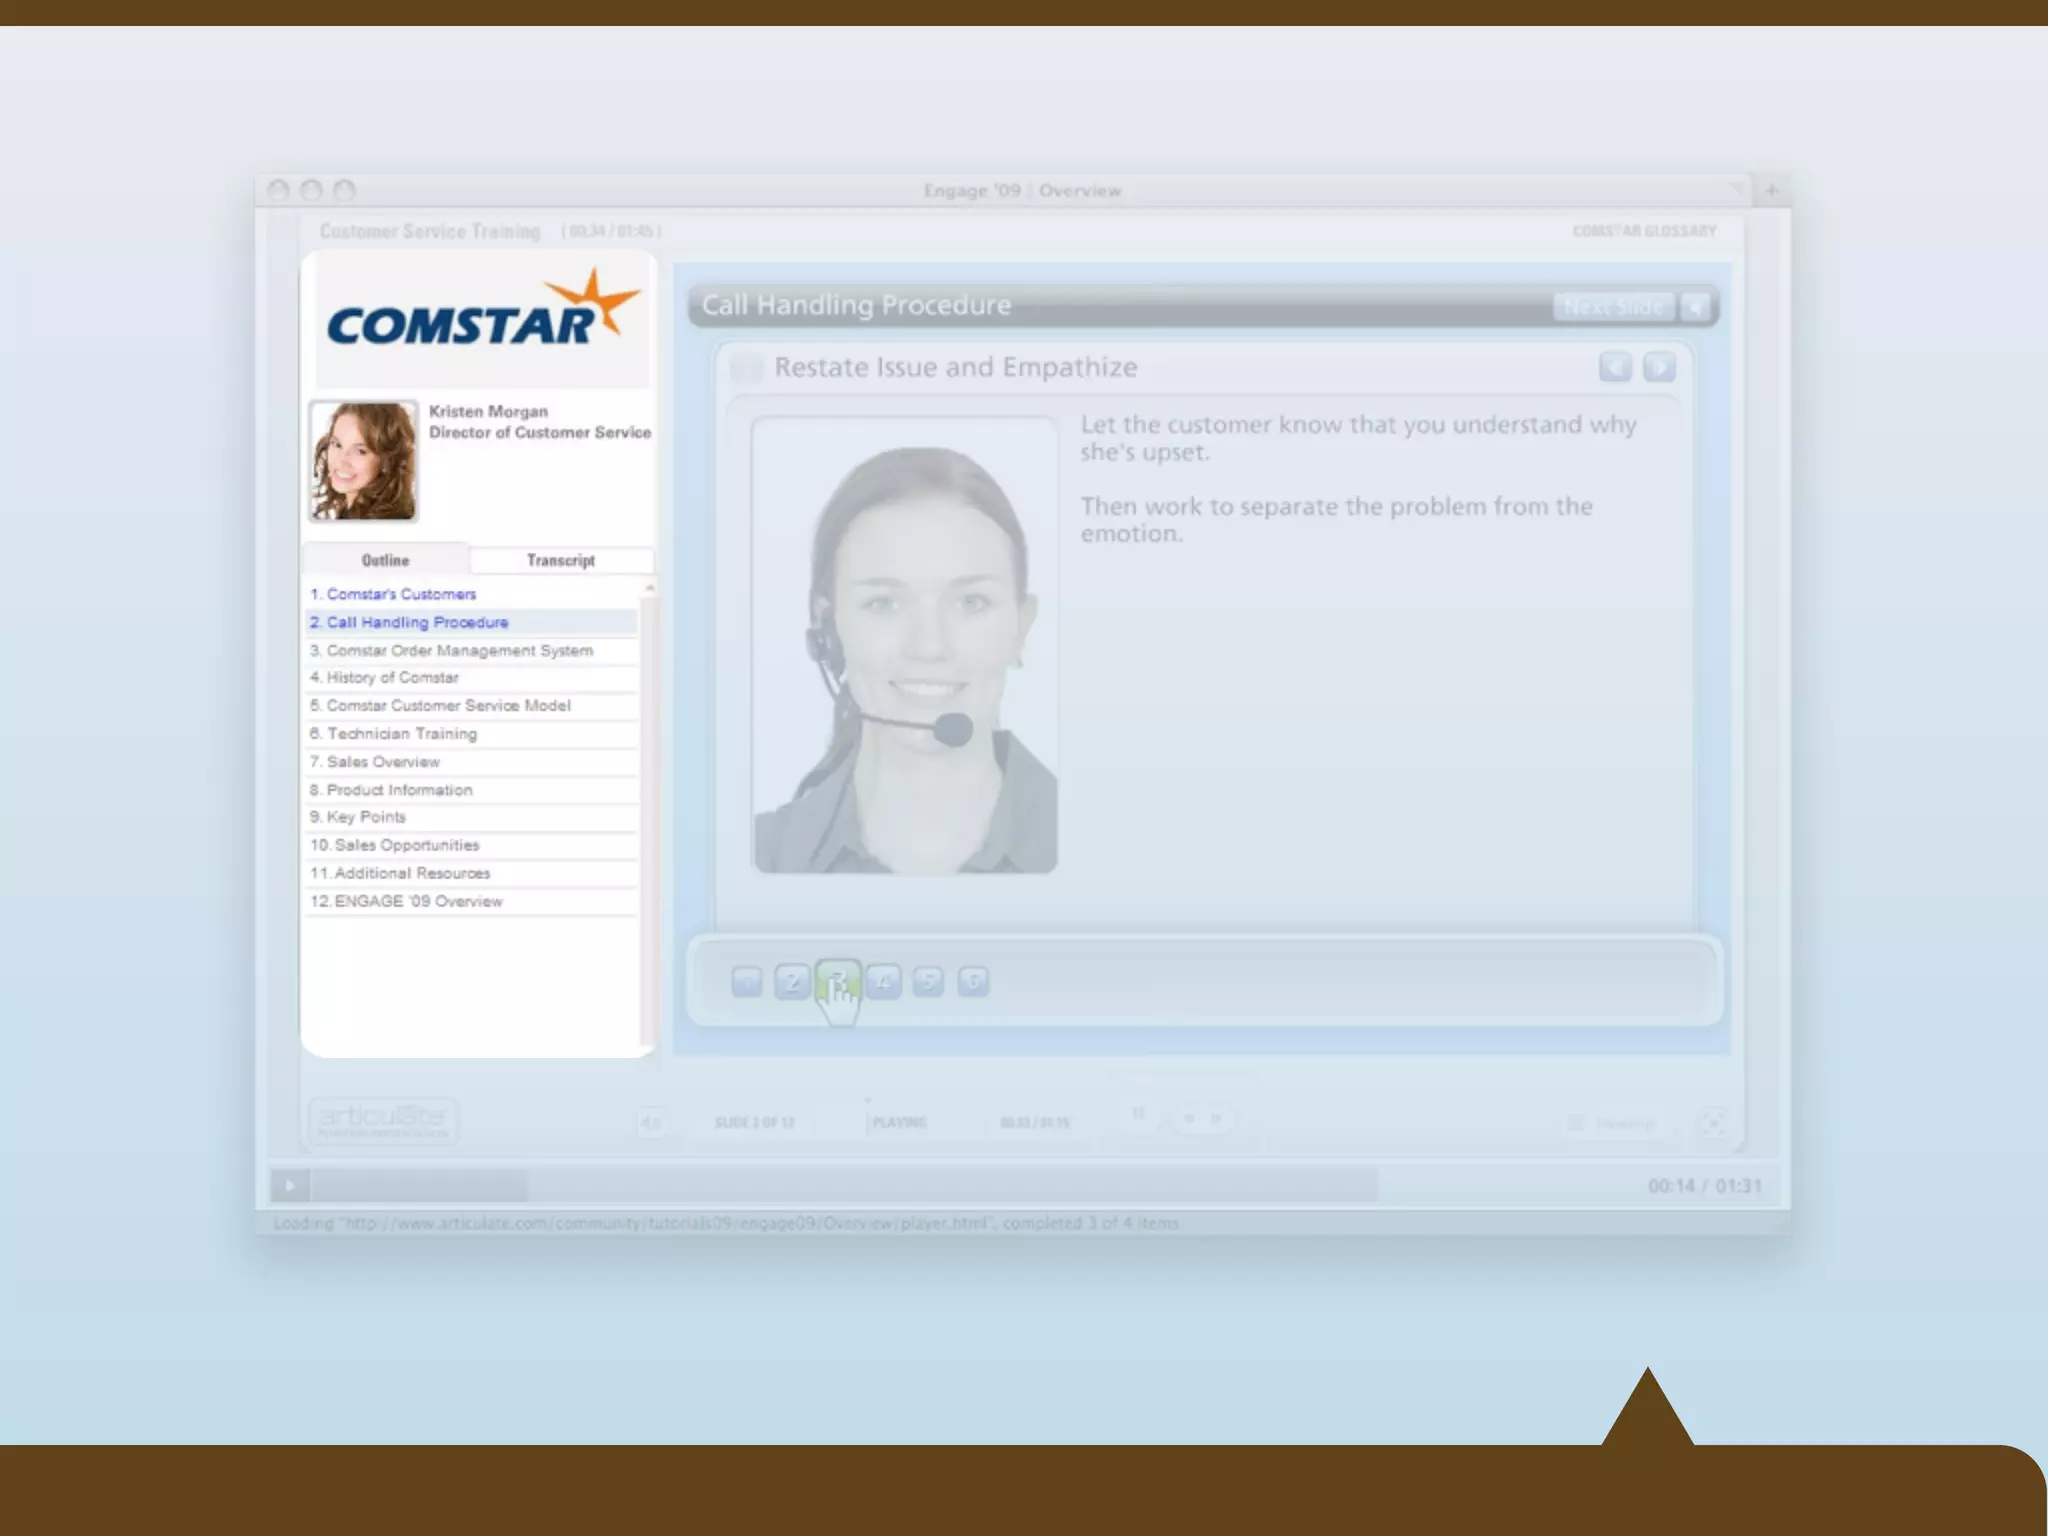
Task: Click step 6 button in interaction bar
Action: 973,982
